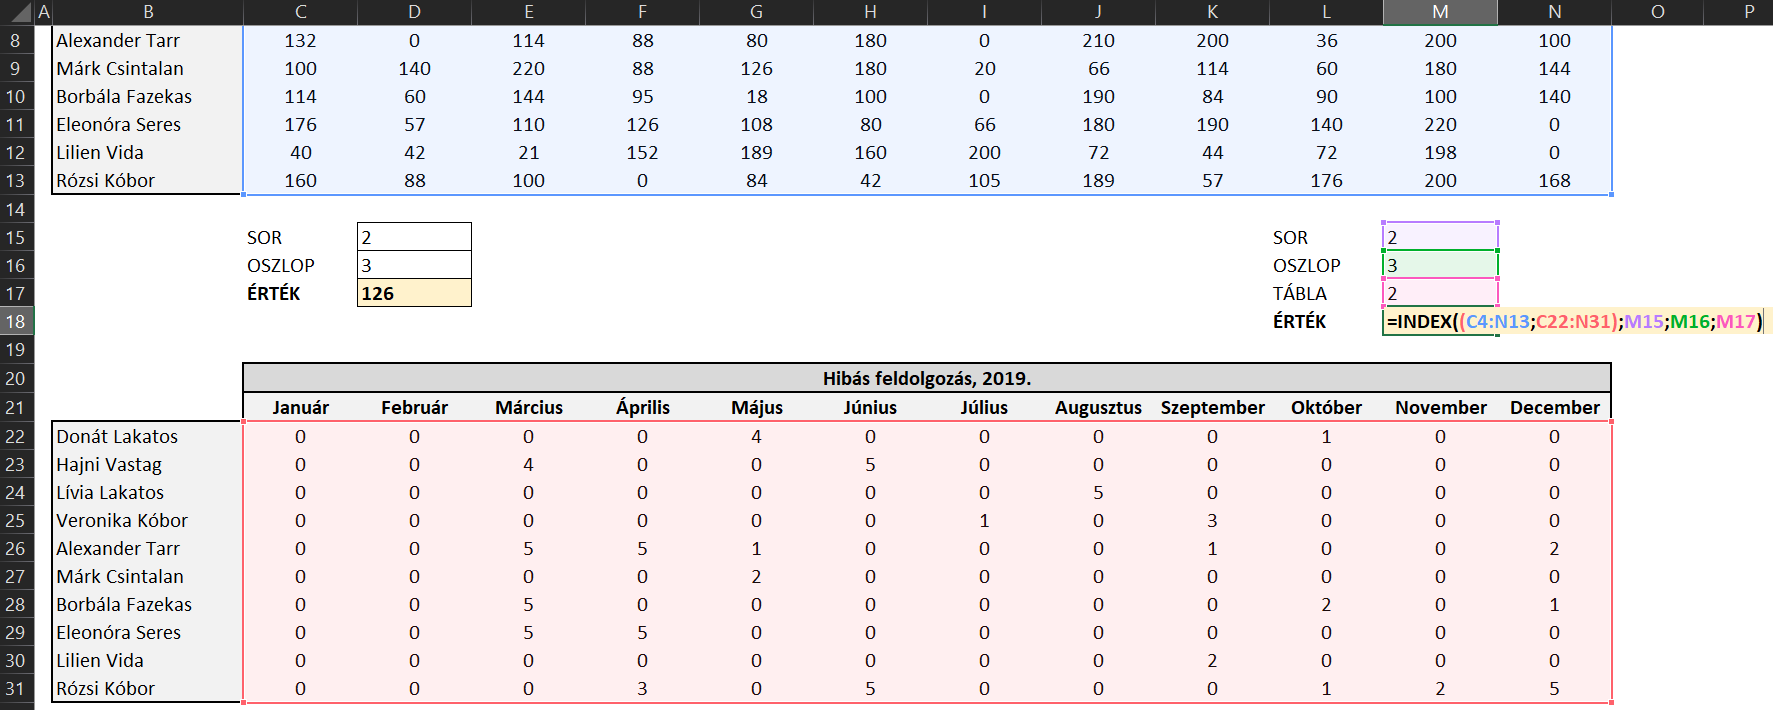Click the 'Hibás feldolgozás, 2019.' title cell
Screen dimensions: 1773x710
[x=926, y=378]
